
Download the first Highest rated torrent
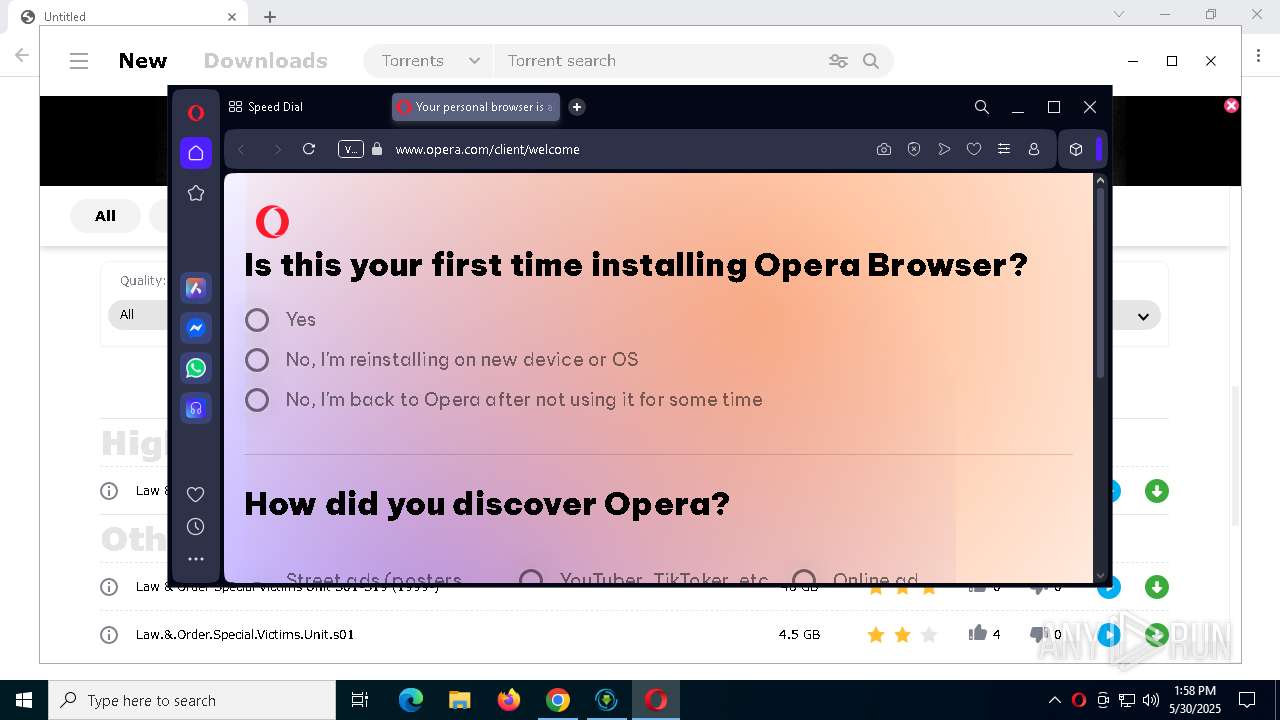point(1157,491)
